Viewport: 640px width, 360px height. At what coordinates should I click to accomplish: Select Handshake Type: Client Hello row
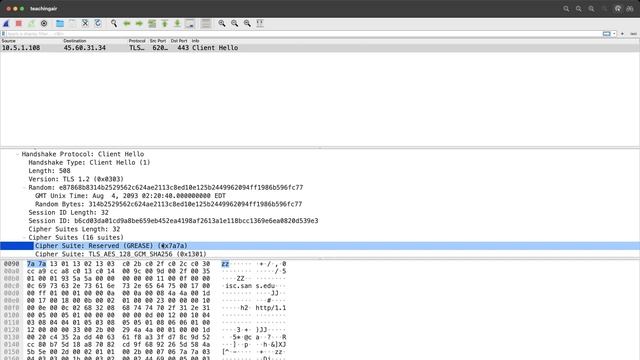tap(320, 162)
